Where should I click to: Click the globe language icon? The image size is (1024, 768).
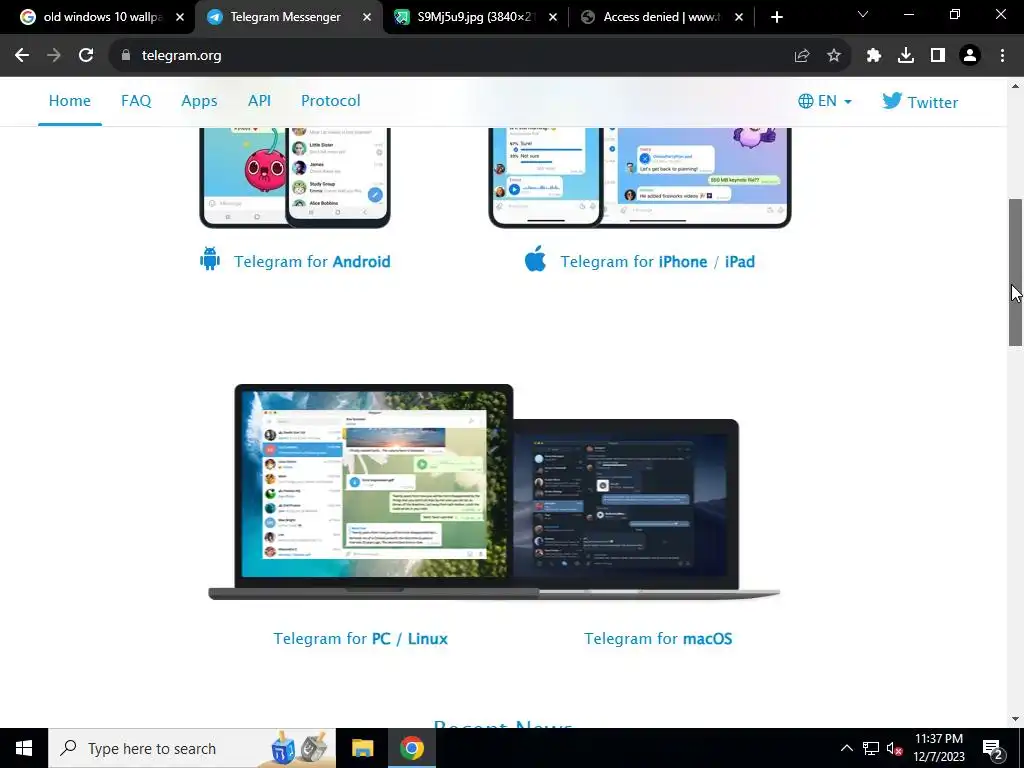coord(806,101)
